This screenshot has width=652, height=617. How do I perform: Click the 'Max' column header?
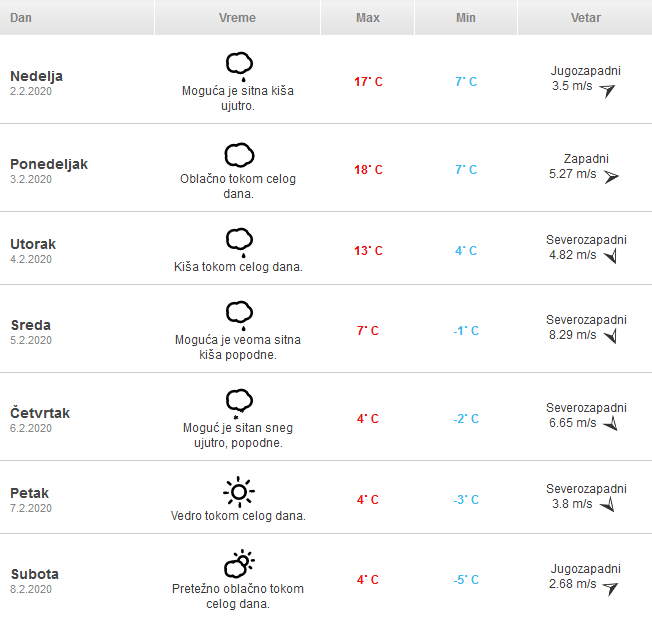[x=367, y=19]
